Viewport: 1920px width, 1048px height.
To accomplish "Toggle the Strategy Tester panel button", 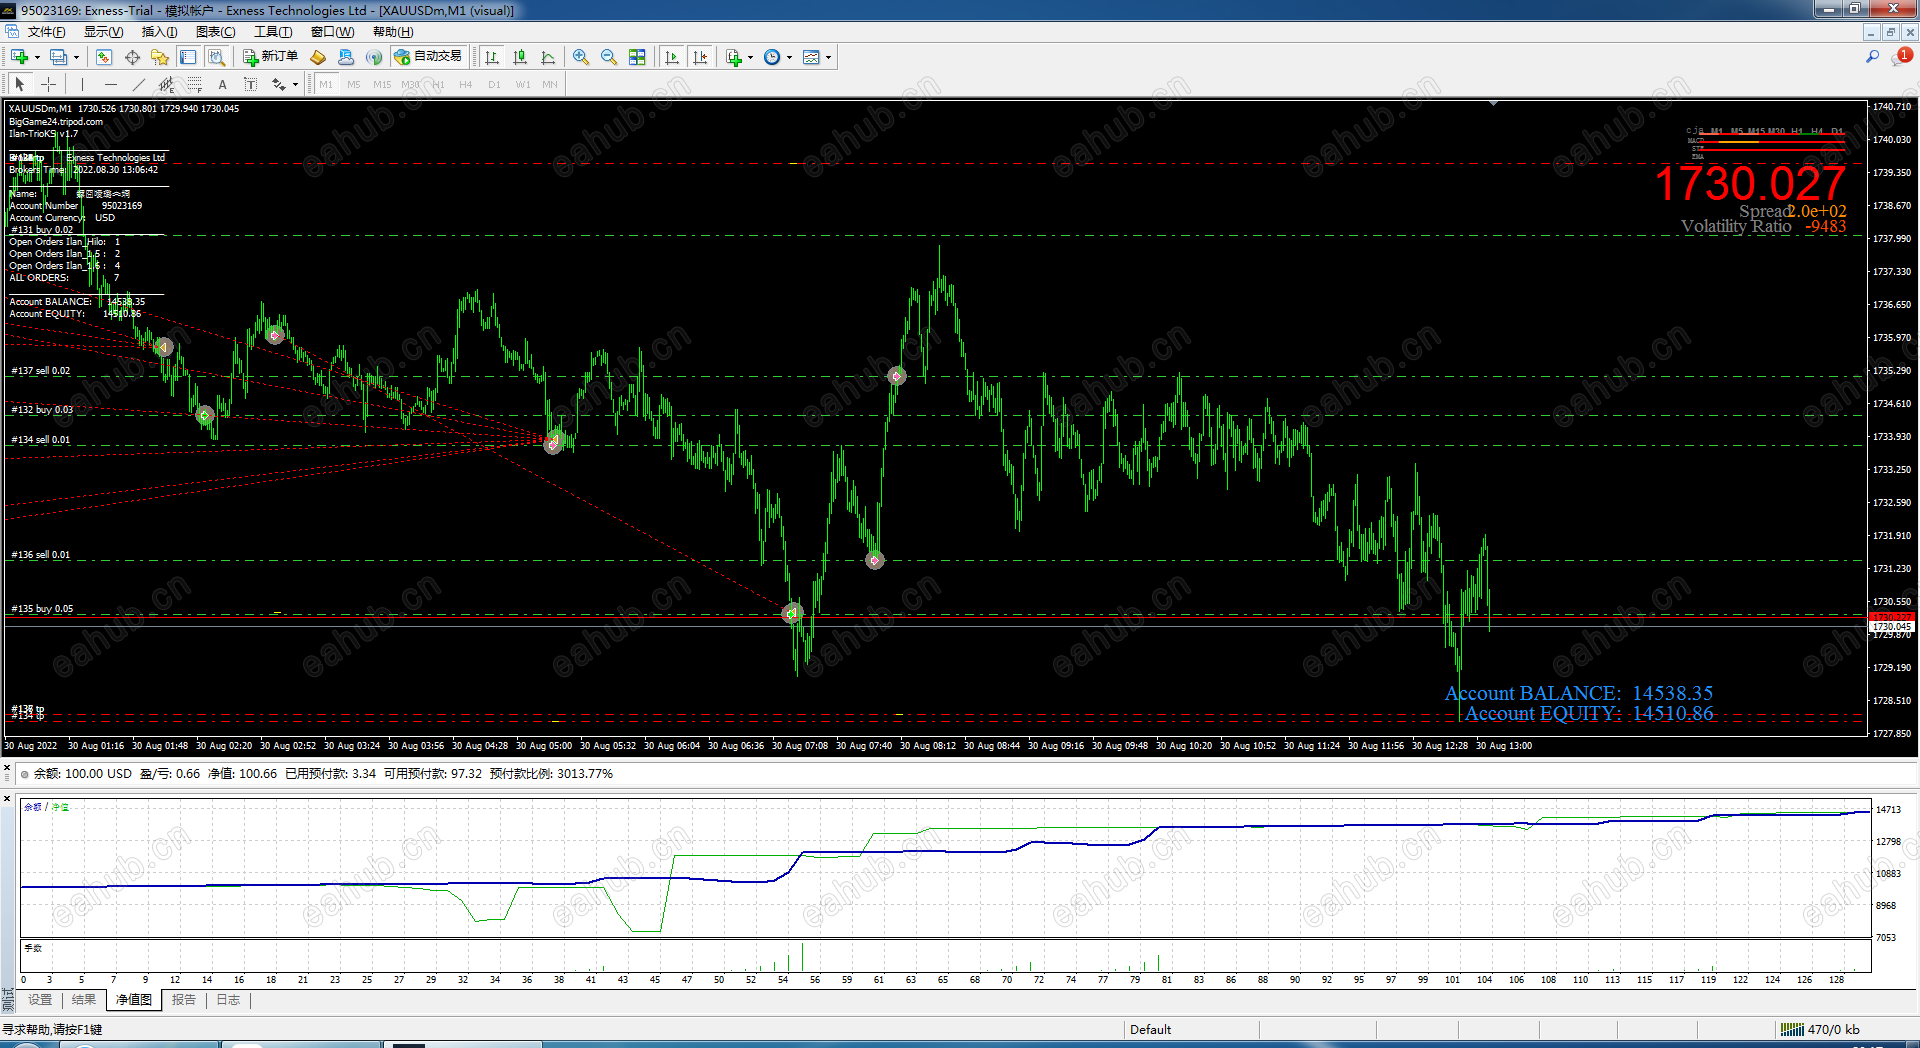I will [216, 57].
